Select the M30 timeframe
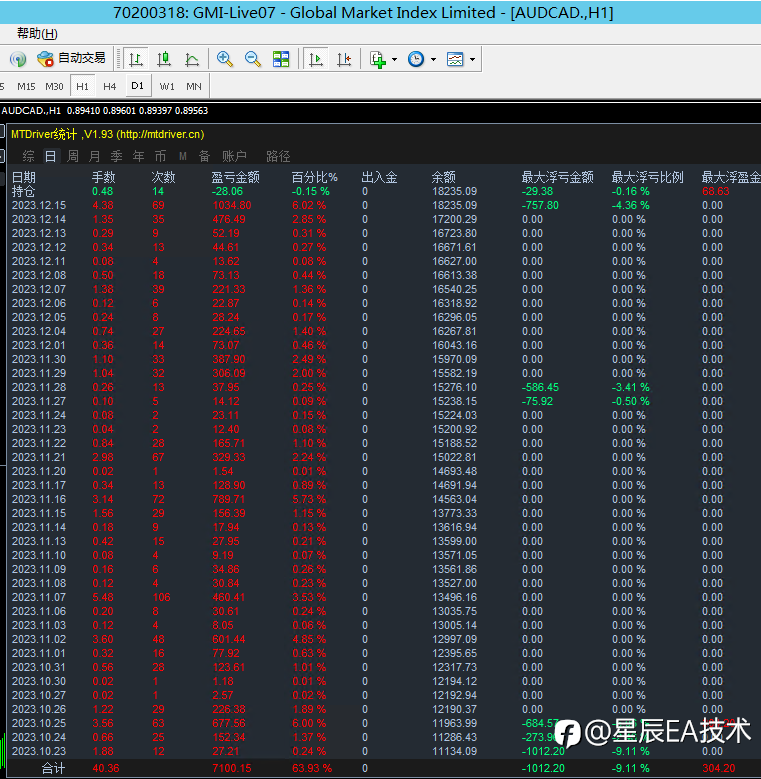 [54, 86]
